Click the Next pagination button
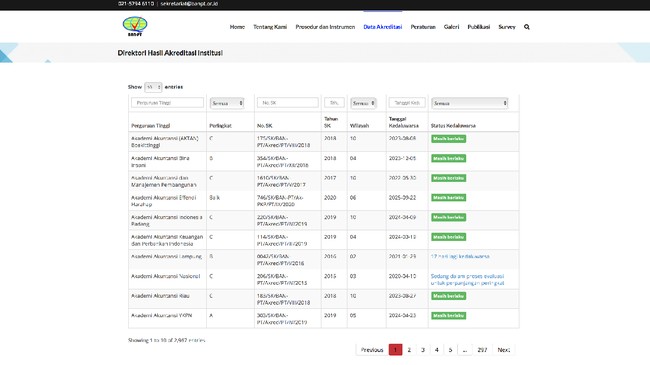The width and height of the screenshot is (650, 365). coord(504,350)
